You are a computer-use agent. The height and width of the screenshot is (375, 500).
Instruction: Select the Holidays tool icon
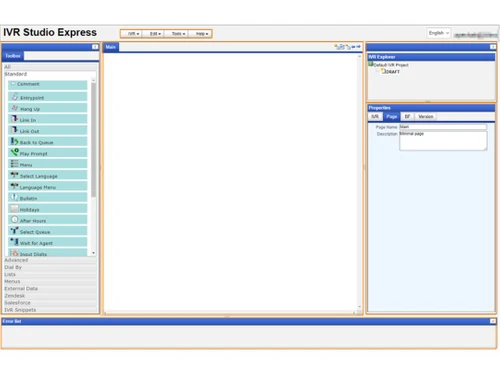click(14, 209)
